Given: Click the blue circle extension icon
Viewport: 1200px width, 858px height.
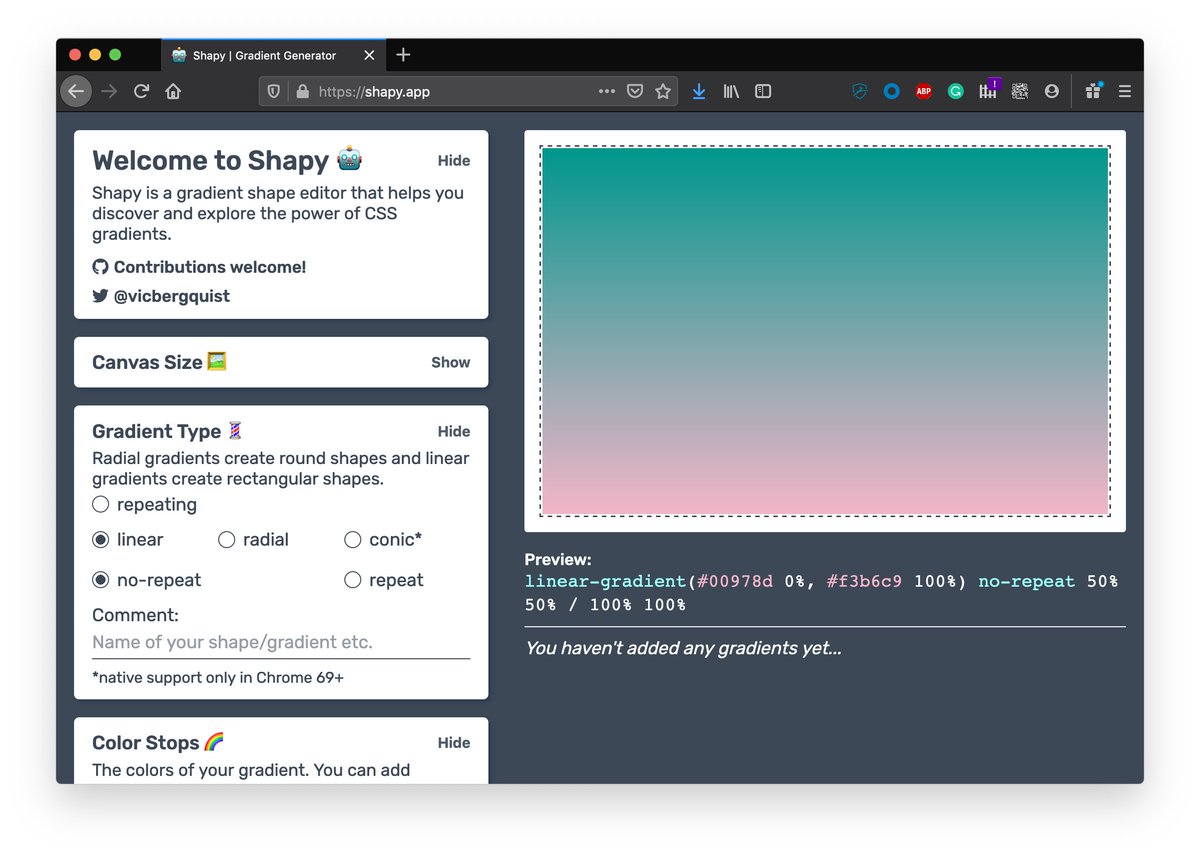Looking at the screenshot, I should pyautogui.click(x=891, y=91).
